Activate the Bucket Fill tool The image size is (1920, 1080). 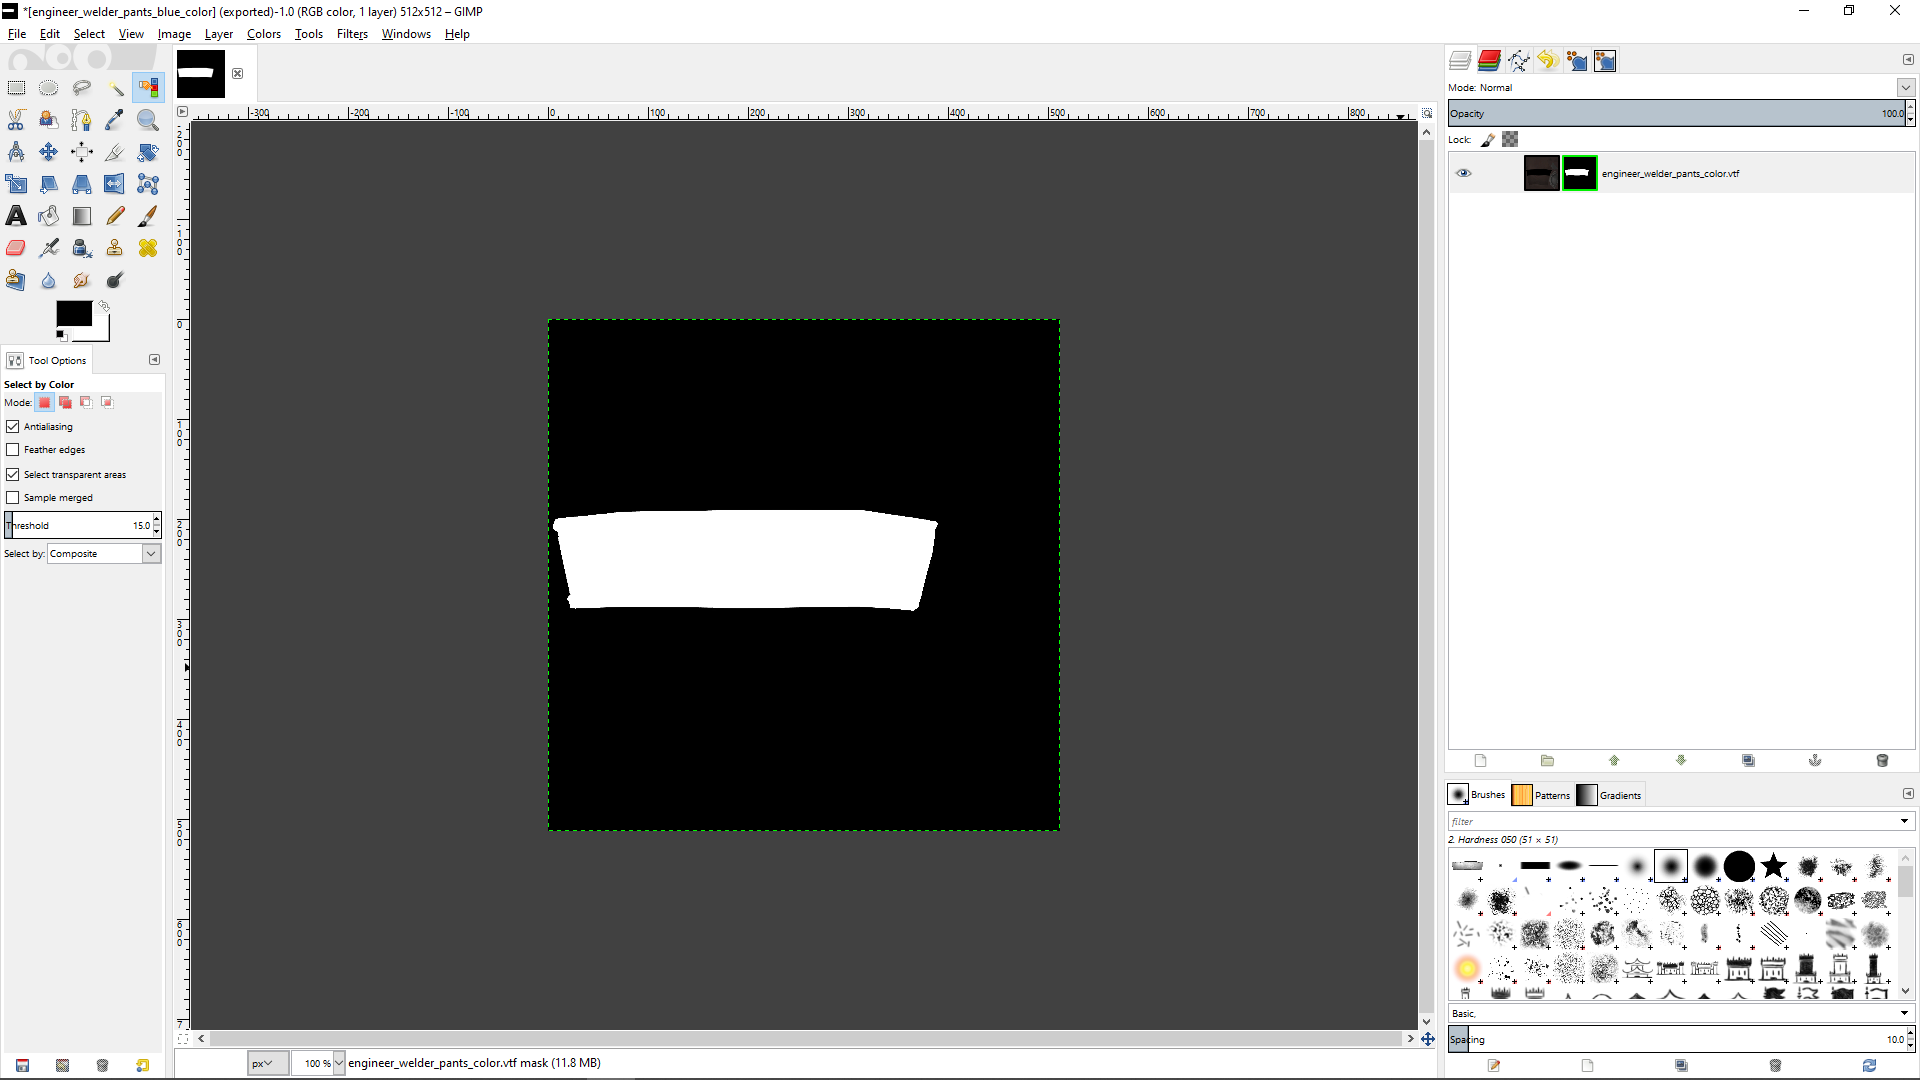tap(49, 216)
